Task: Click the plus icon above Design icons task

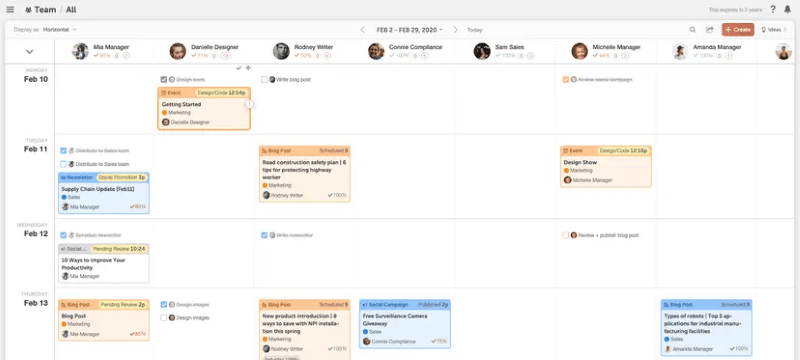Action: click(248, 68)
